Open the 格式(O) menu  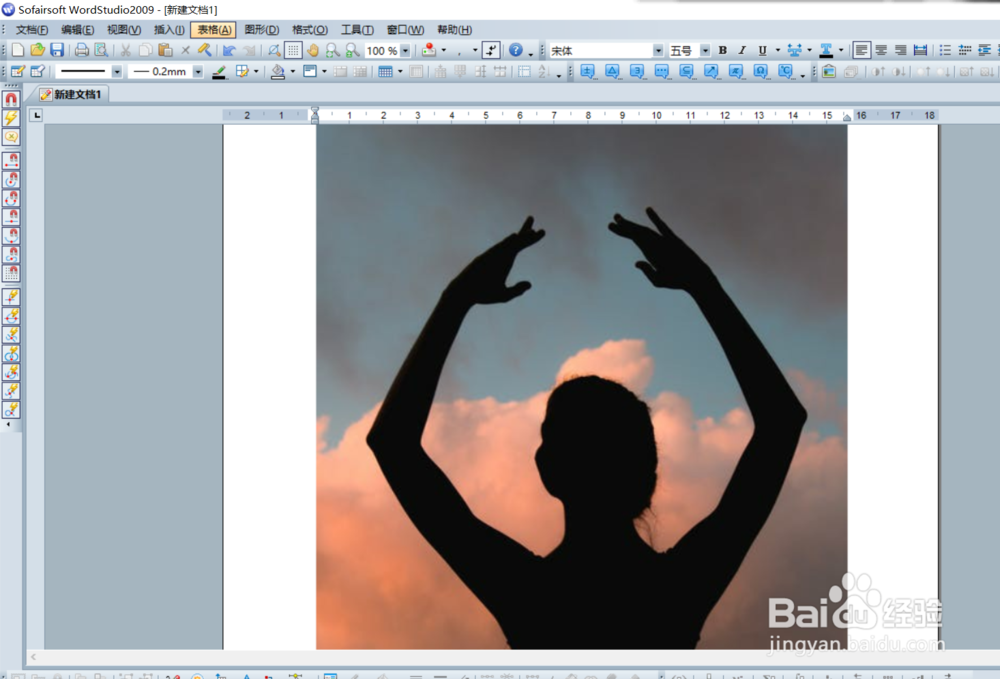310,30
